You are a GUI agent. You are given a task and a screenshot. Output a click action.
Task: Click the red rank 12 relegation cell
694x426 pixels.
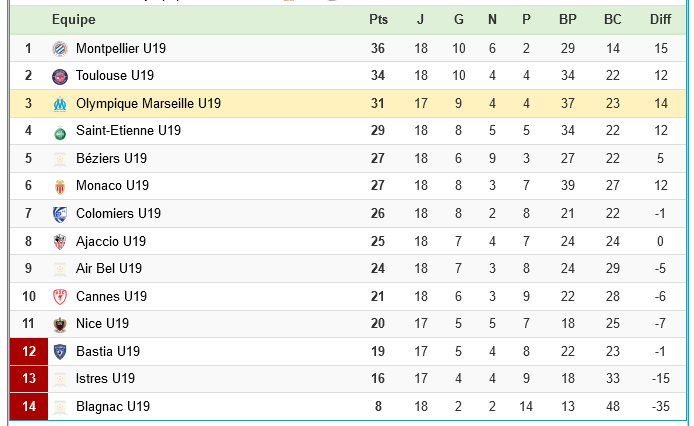[x=28, y=352]
